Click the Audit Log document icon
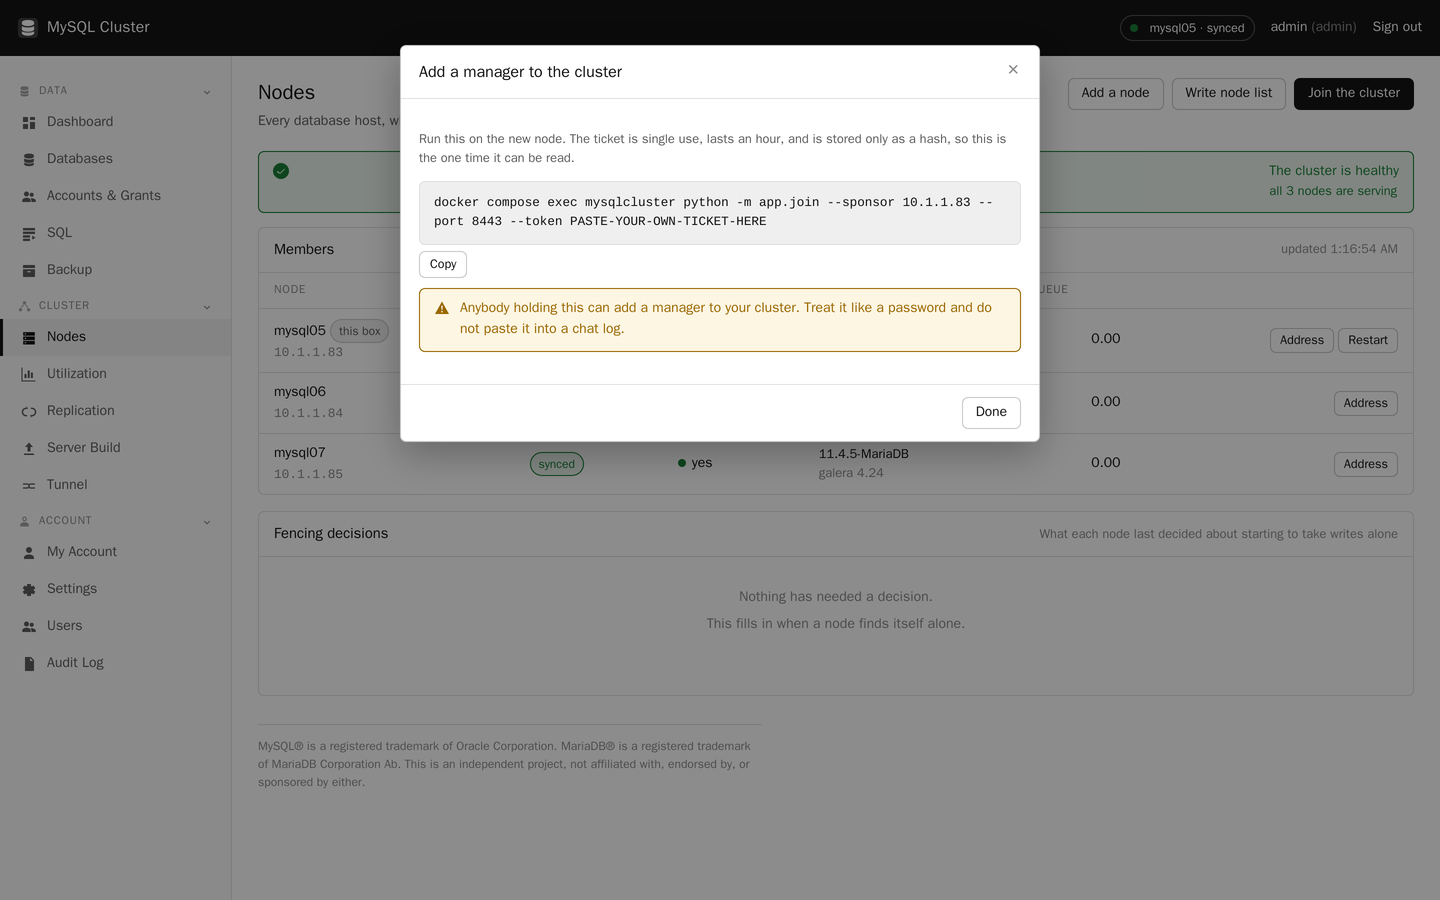 click(x=29, y=664)
